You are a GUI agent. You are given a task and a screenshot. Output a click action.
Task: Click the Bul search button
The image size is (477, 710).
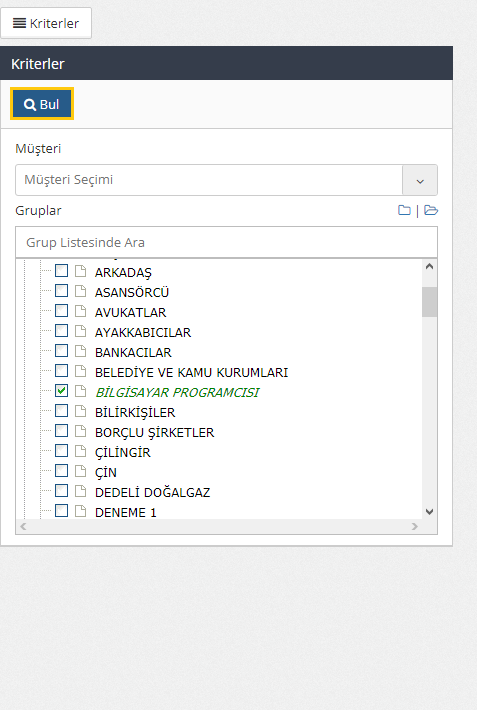coord(42,104)
